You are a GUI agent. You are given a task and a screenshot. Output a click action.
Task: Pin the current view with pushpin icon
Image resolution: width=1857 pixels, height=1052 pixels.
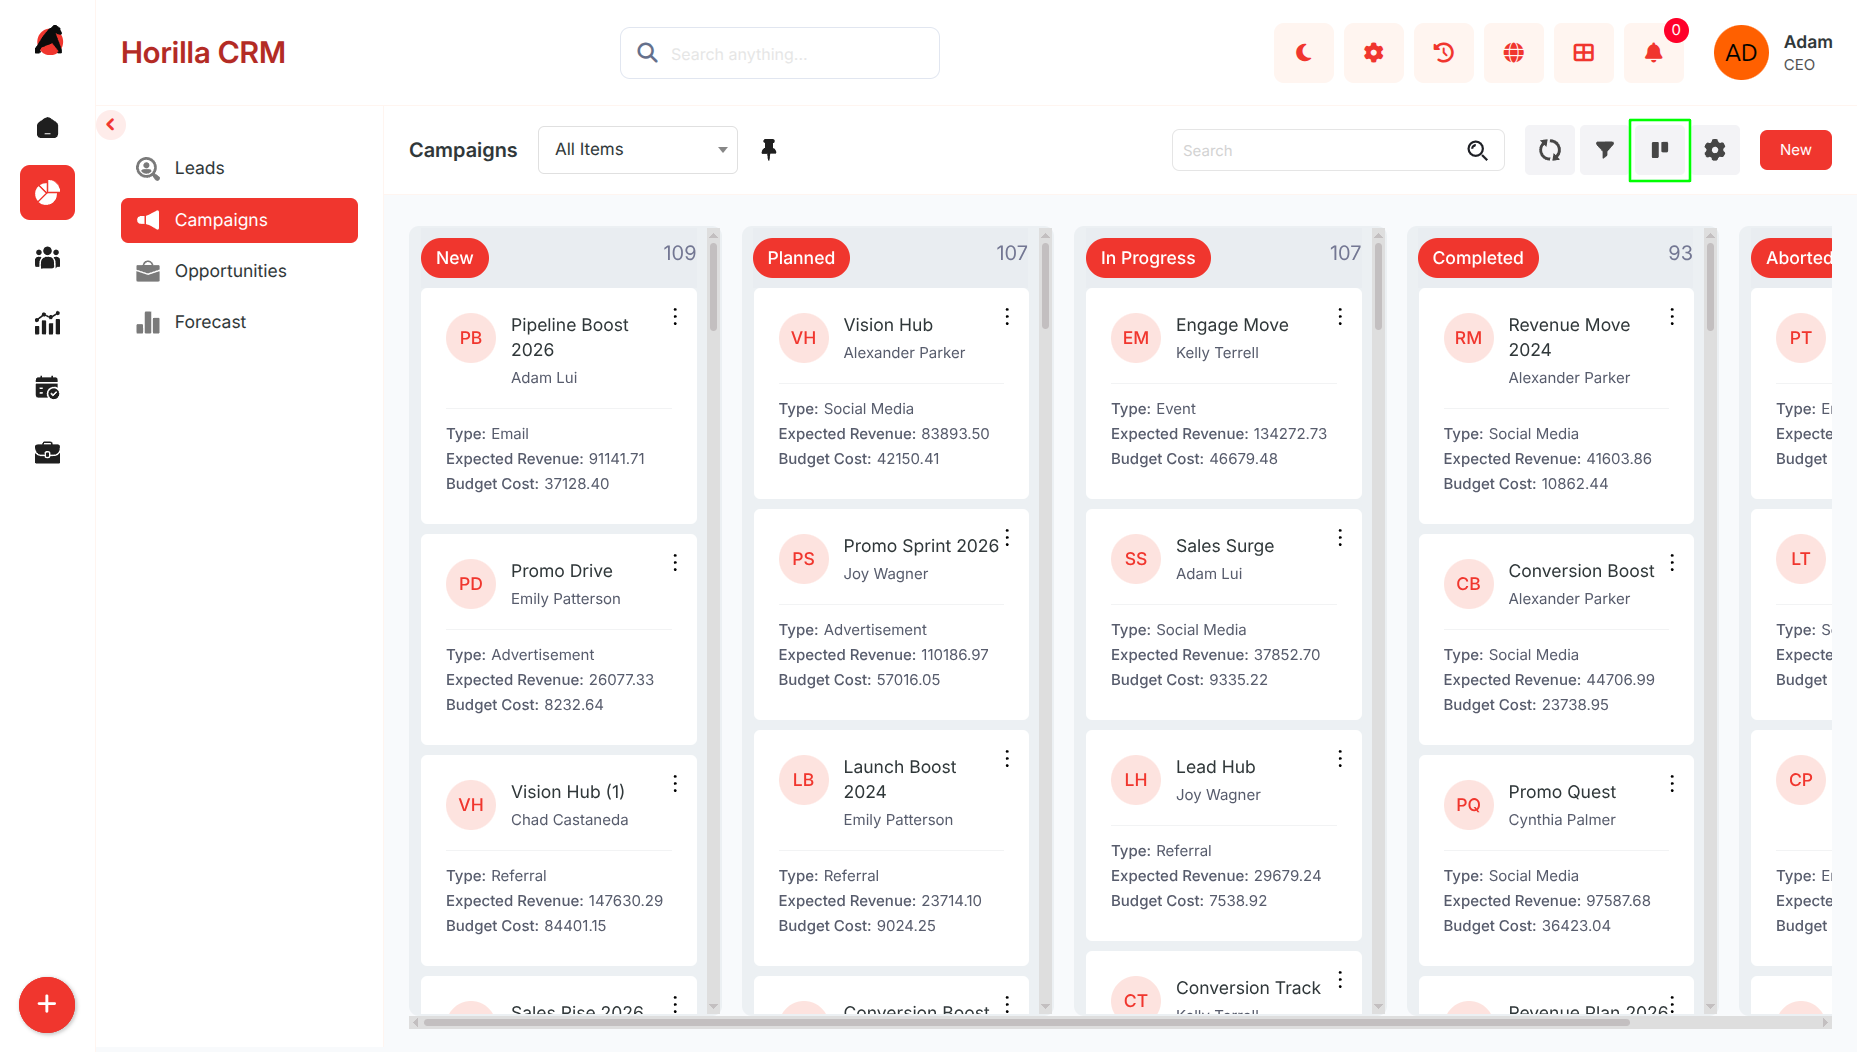[768, 150]
